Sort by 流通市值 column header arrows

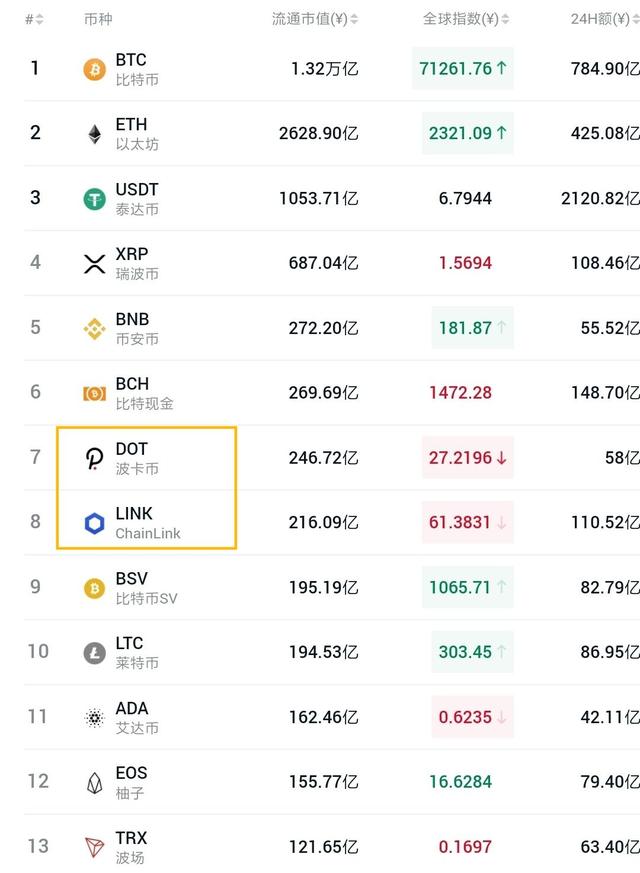point(354,20)
